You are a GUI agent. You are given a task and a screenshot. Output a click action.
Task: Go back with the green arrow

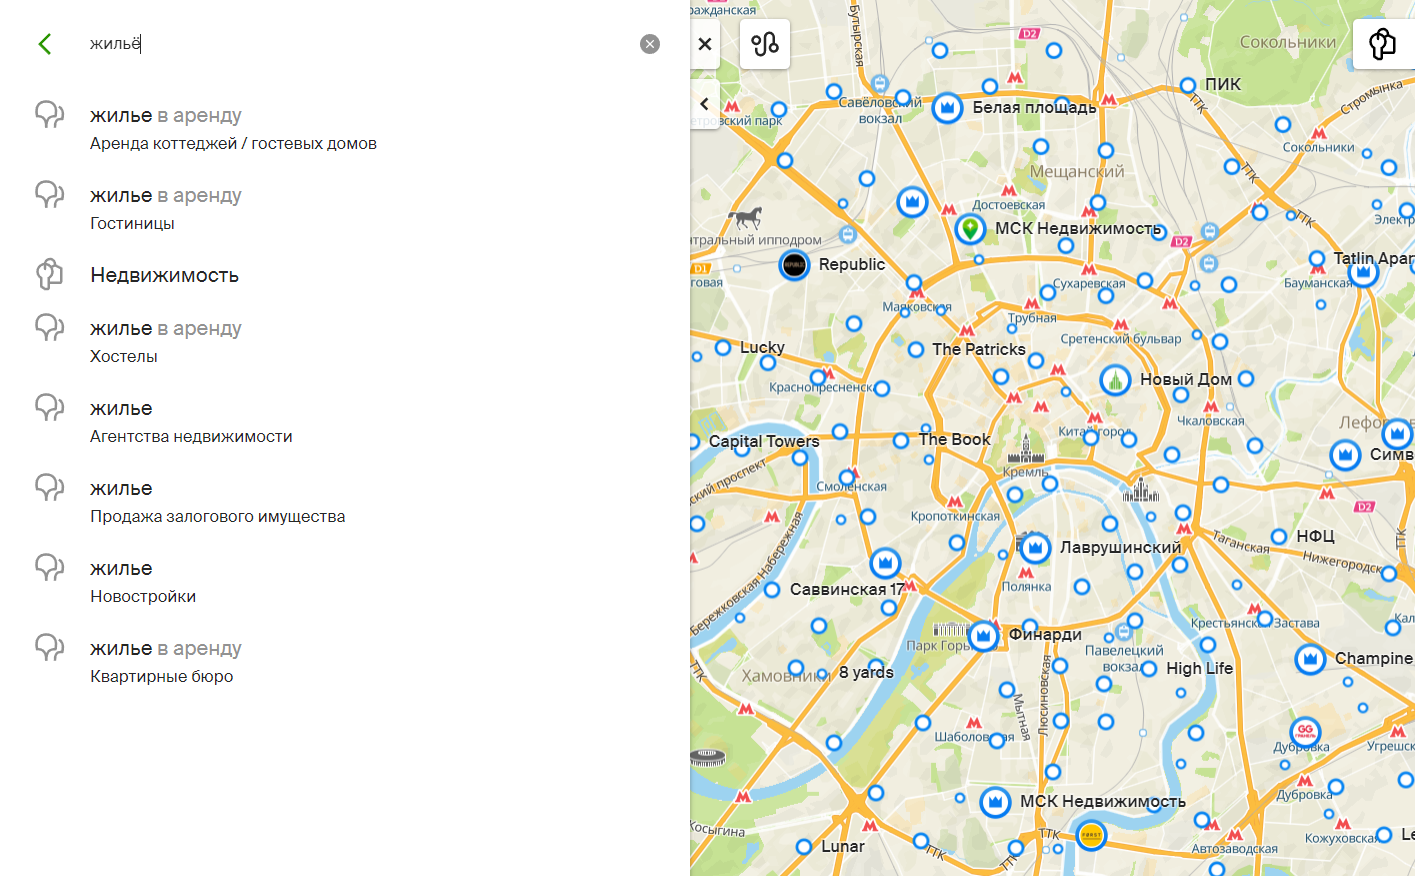click(45, 43)
